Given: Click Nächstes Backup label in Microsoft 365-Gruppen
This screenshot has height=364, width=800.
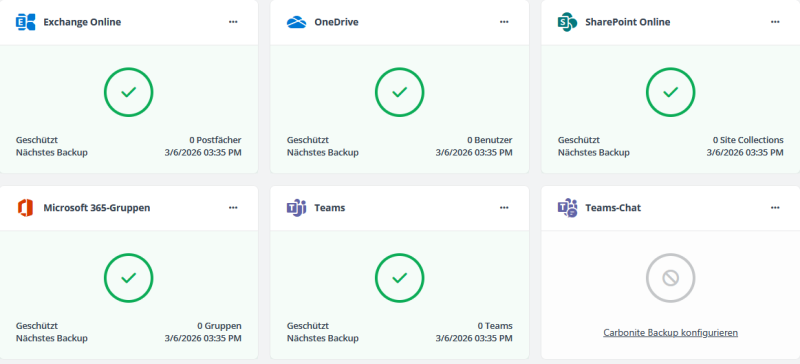Looking at the screenshot, I should [x=52, y=338].
